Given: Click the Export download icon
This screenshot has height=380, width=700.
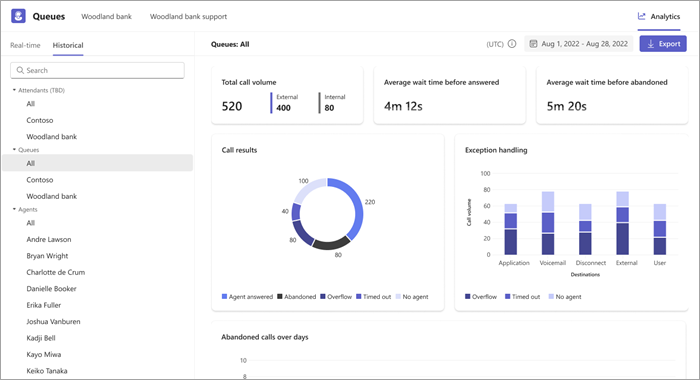Looking at the screenshot, I should pos(650,44).
